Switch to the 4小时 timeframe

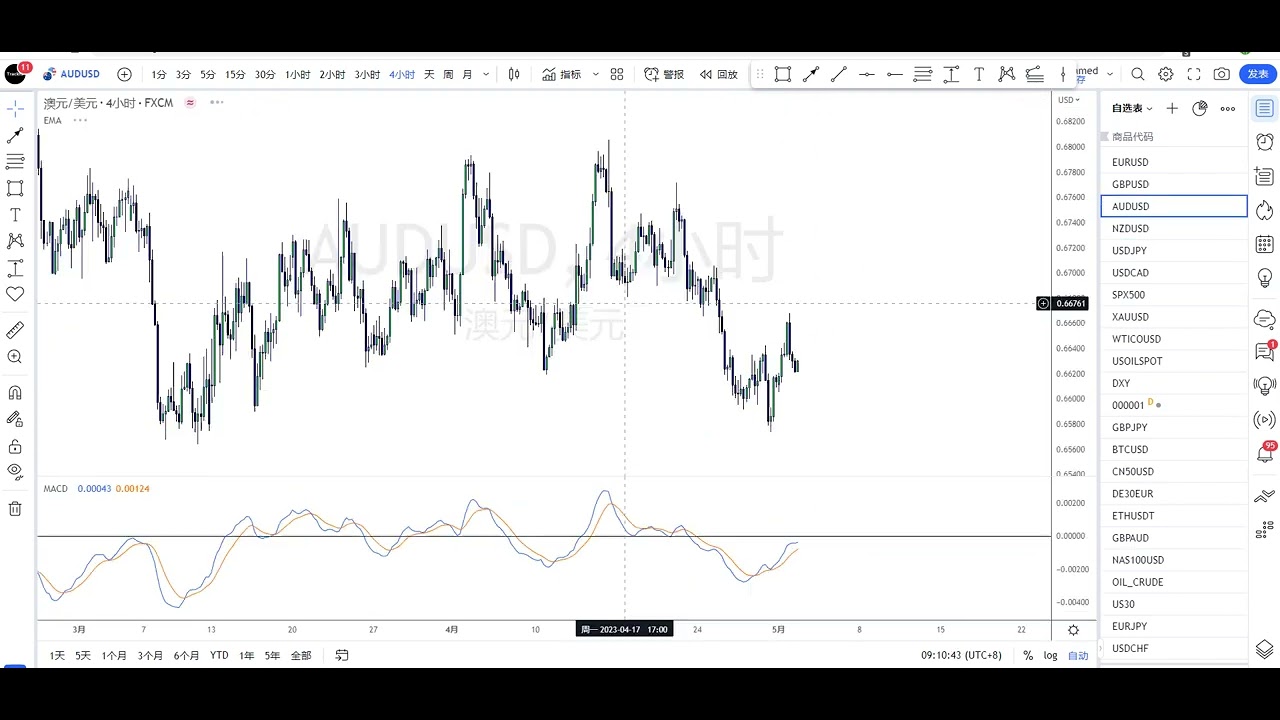pos(402,75)
